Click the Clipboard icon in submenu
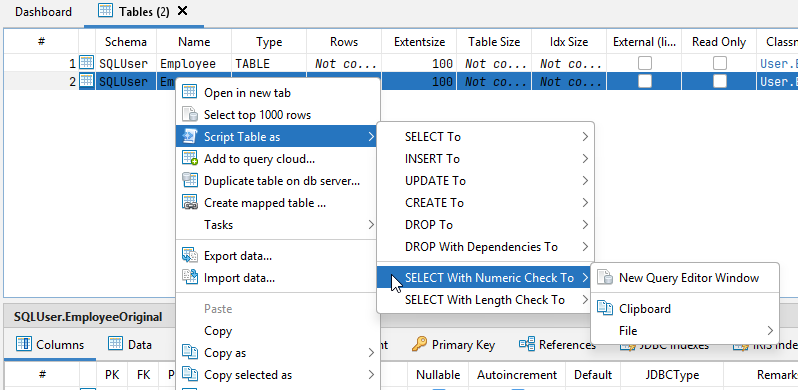Viewport: 798px width, 390px height. point(605,308)
